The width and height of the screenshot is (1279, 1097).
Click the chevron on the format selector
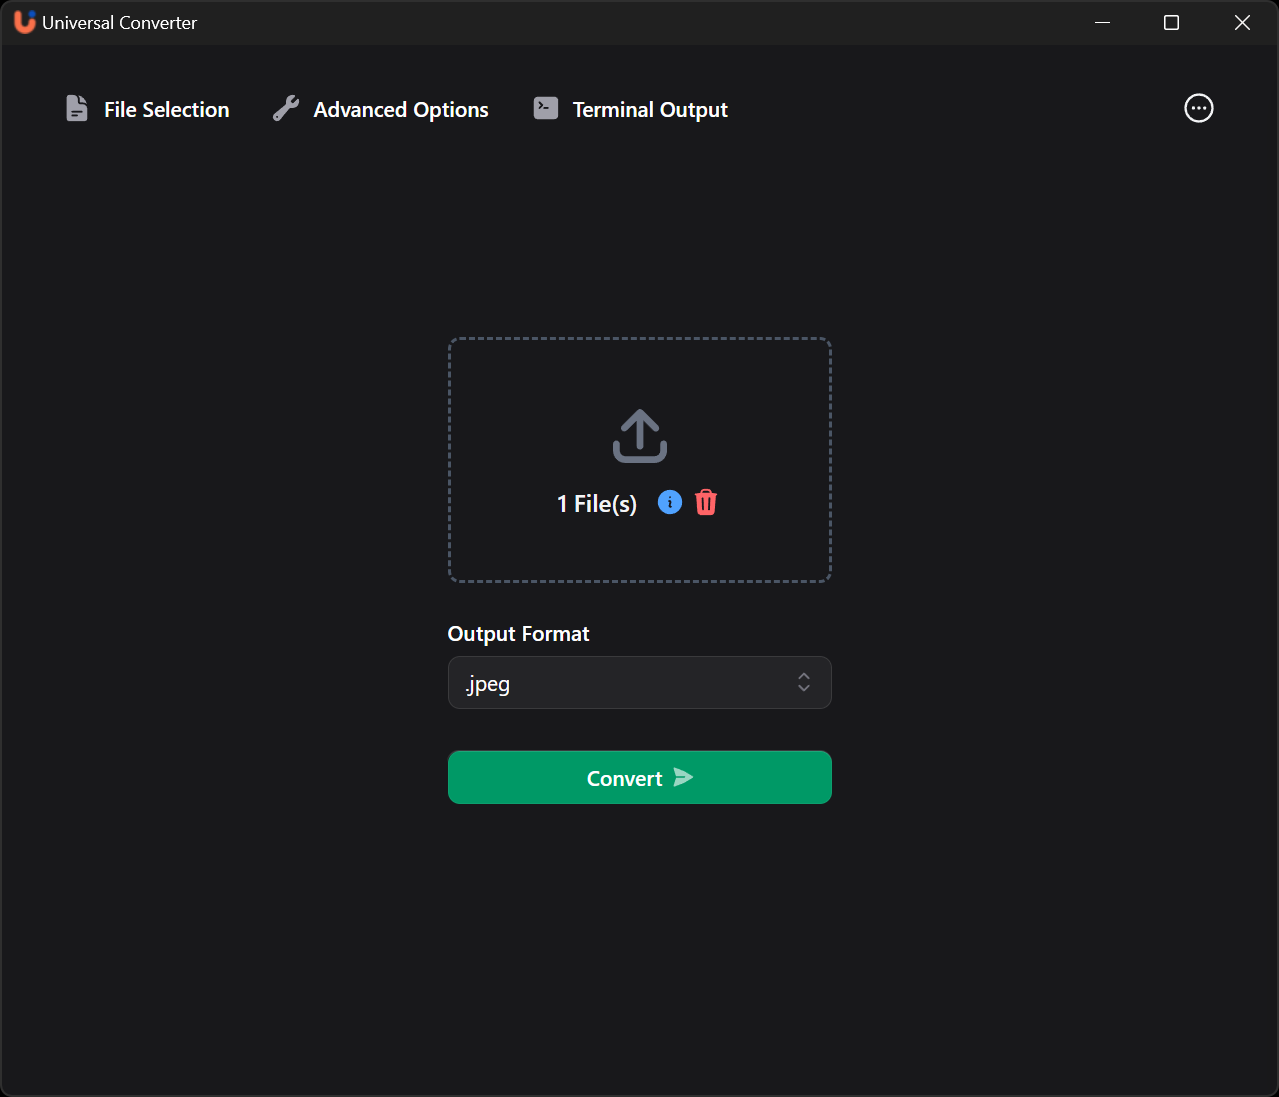[x=804, y=683]
